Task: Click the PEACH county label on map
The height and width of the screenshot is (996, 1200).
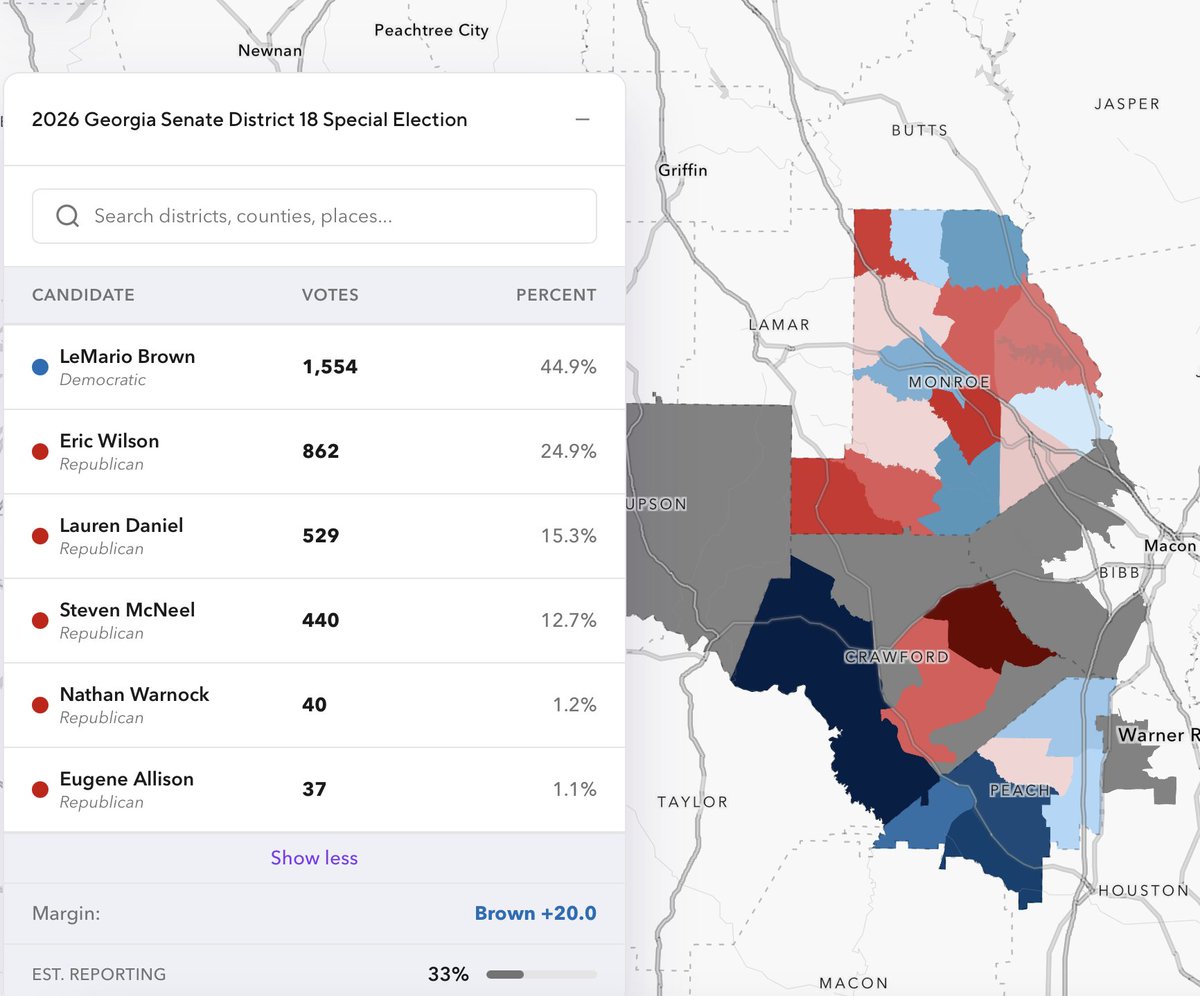Action: [x=1020, y=790]
